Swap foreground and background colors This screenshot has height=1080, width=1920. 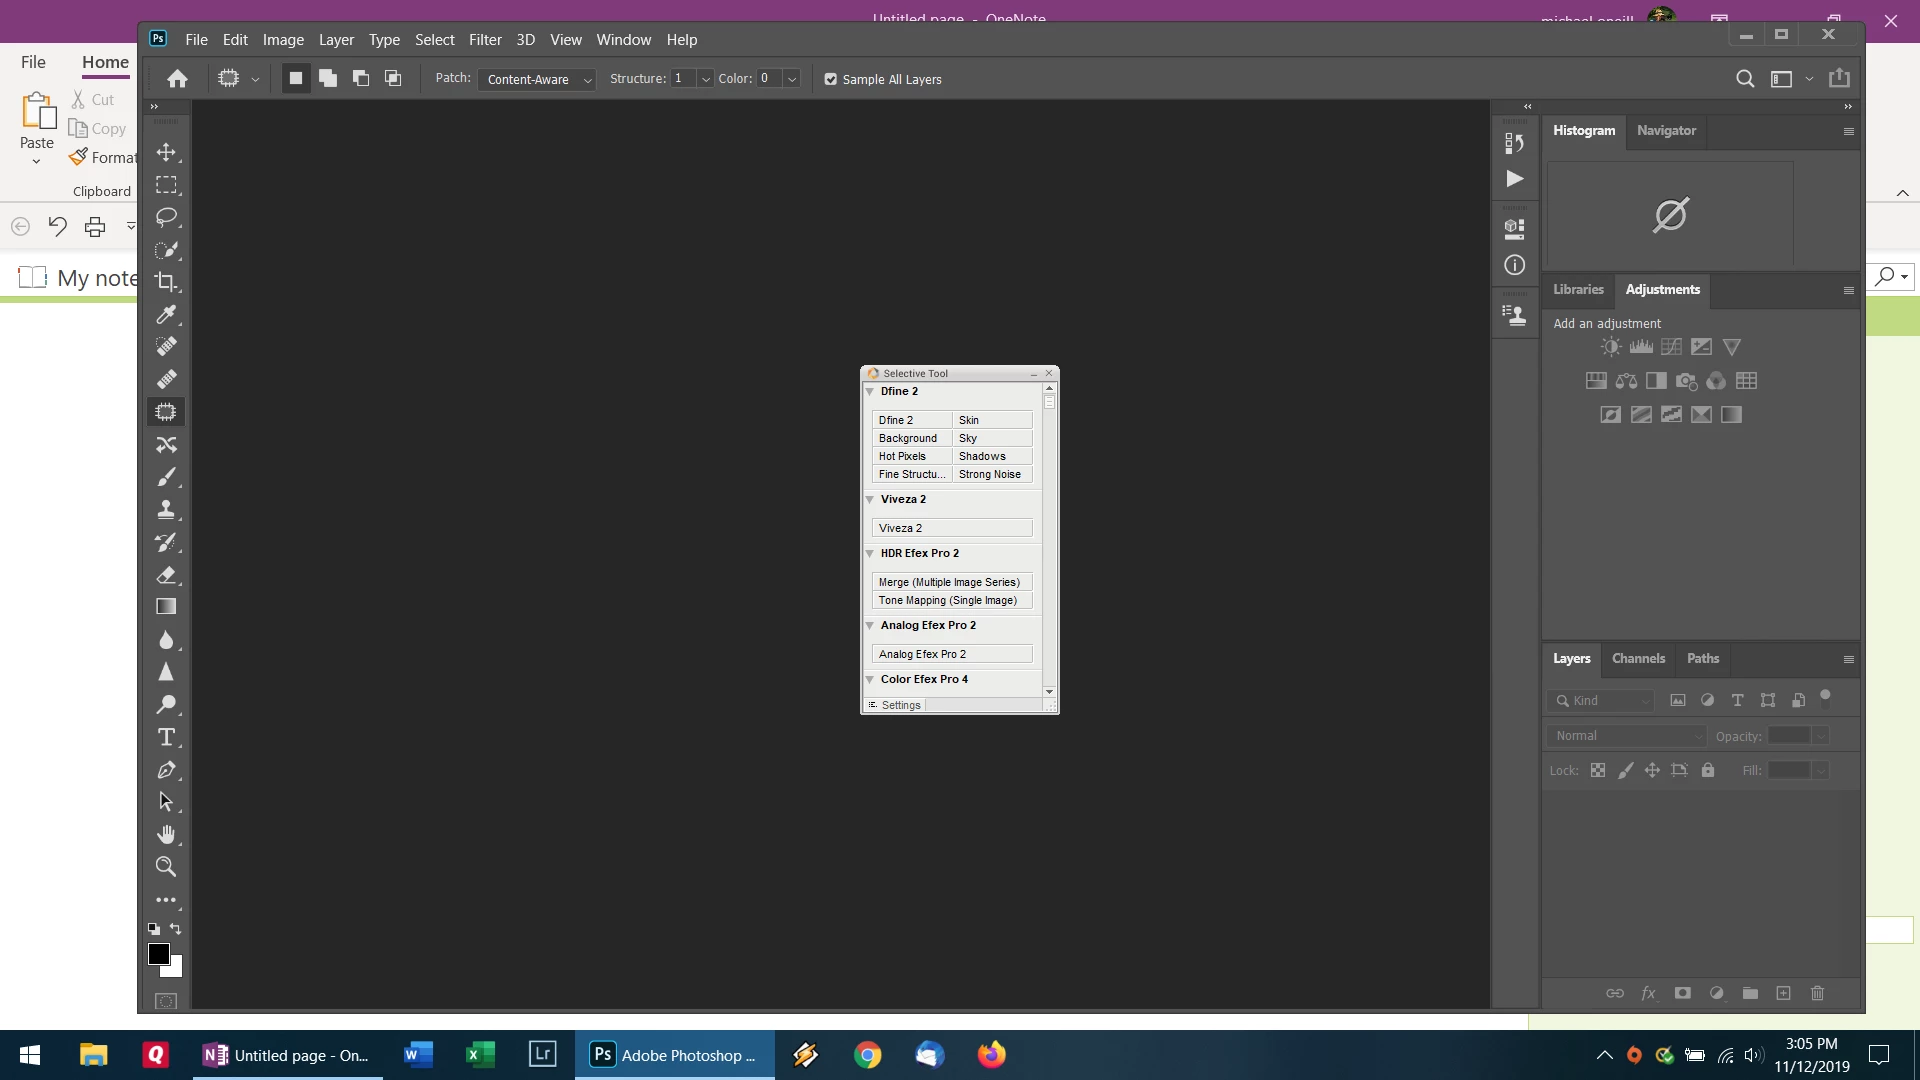(176, 929)
